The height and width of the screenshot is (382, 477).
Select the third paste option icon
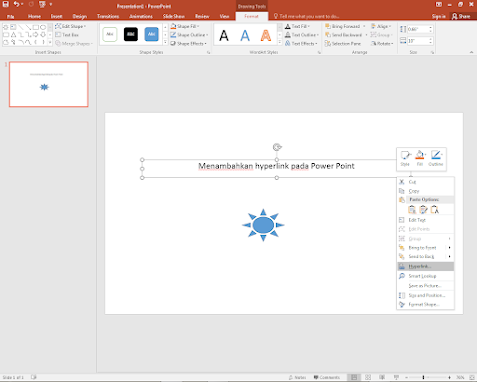[x=435, y=209]
